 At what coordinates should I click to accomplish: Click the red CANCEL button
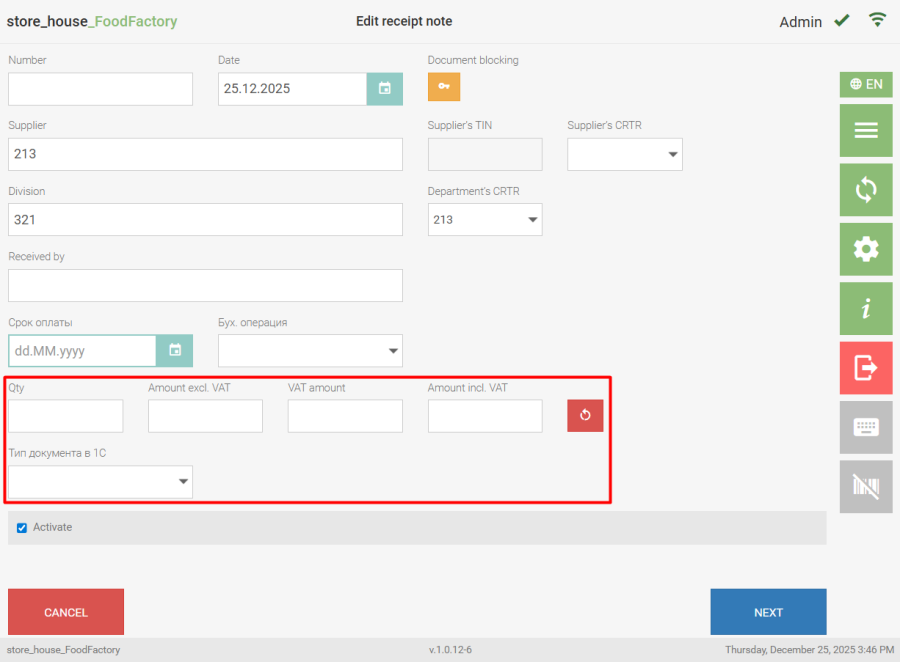pyautogui.click(x=66, y=612)
